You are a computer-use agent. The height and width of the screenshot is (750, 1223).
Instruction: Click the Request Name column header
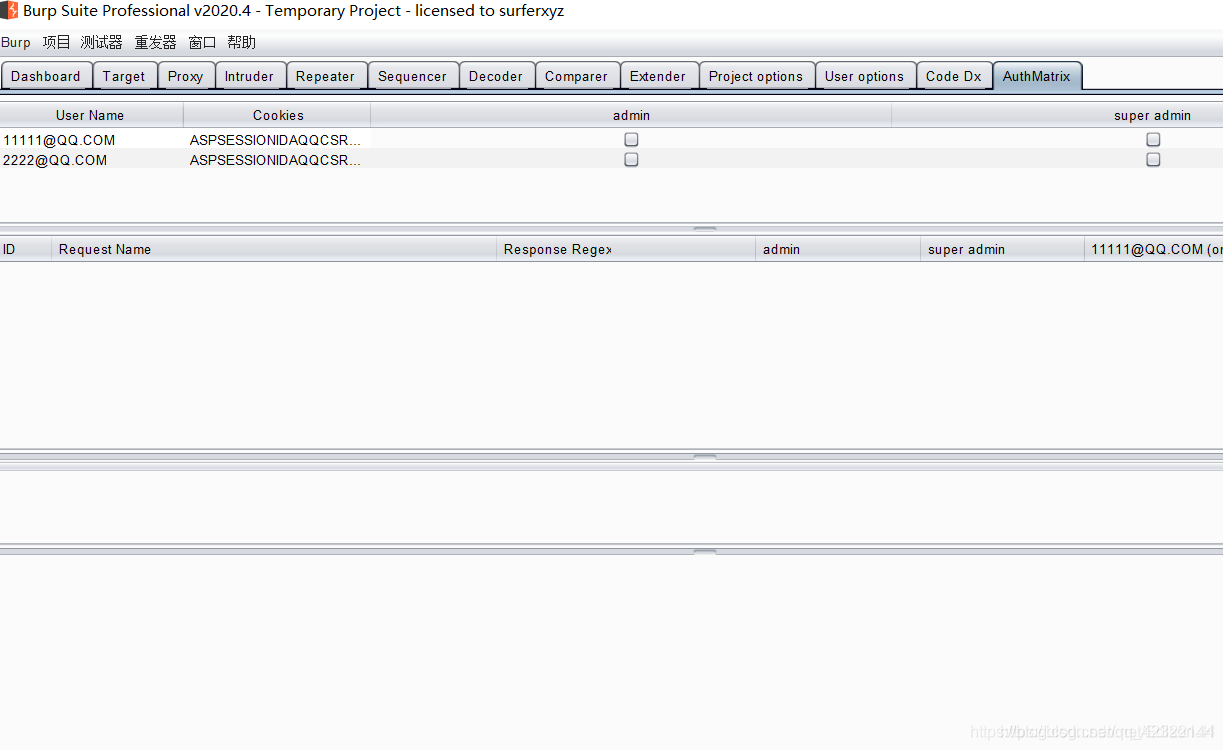point(274,249)
